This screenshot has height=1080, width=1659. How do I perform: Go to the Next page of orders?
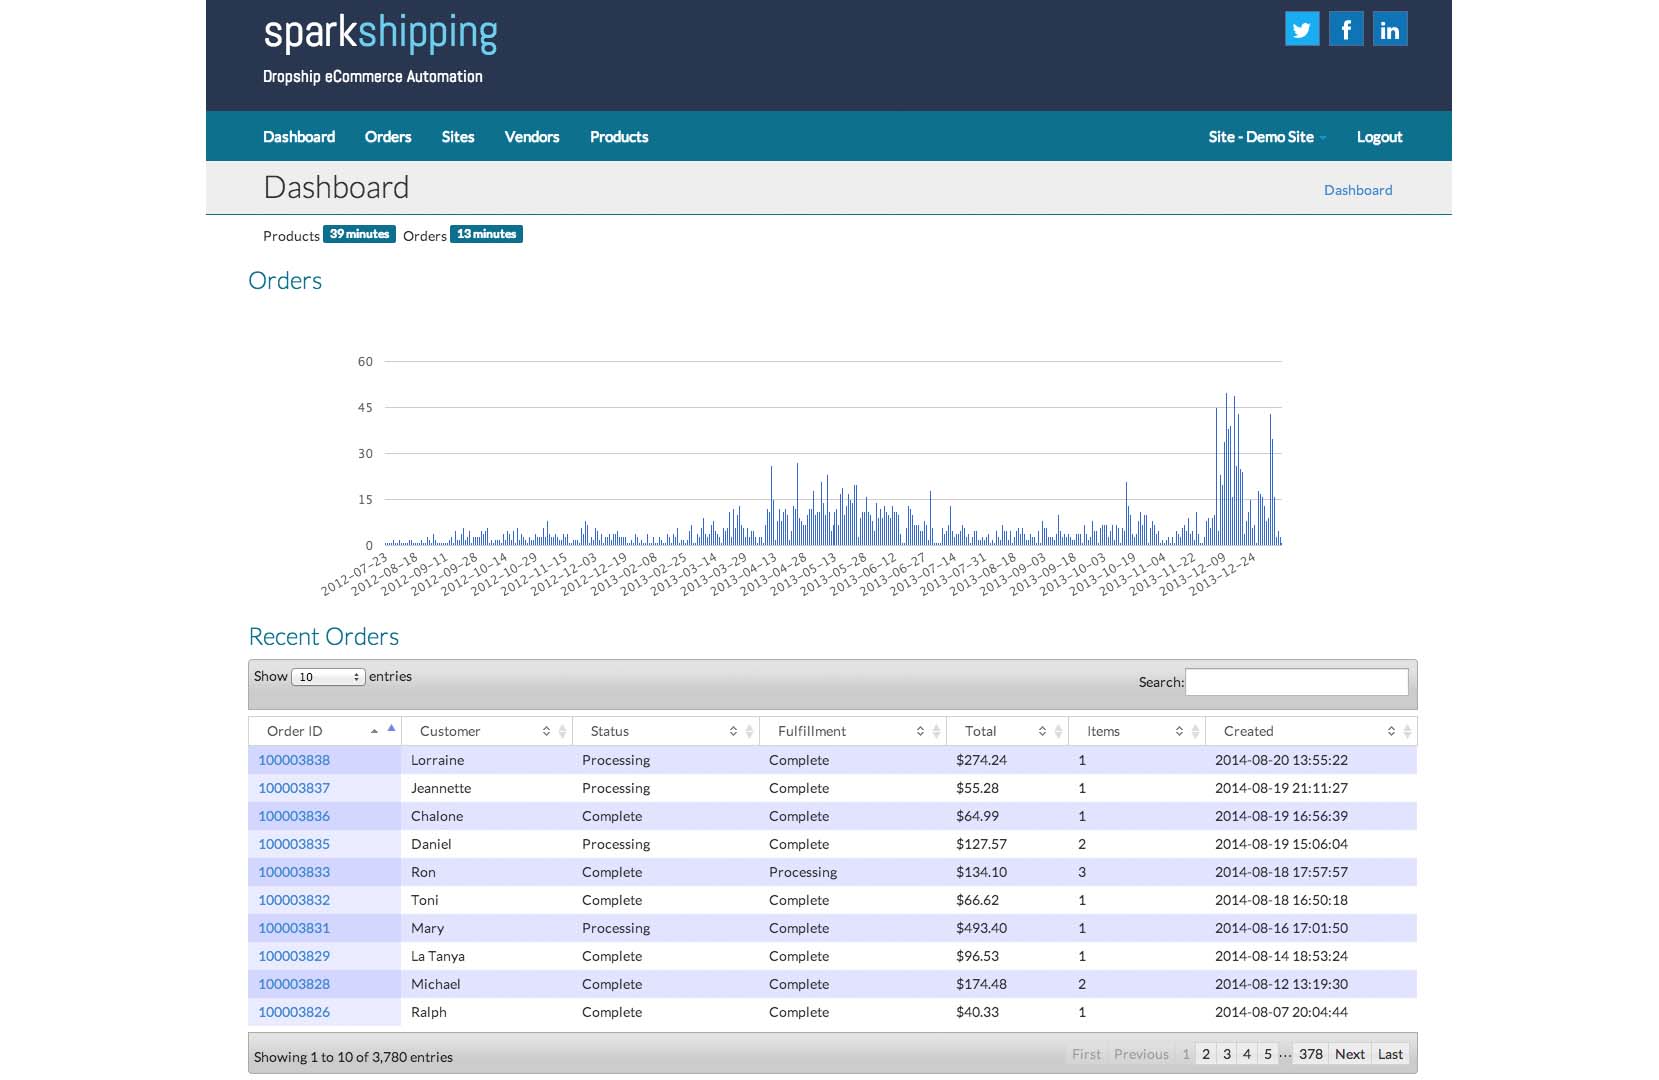point(1349,1054)
